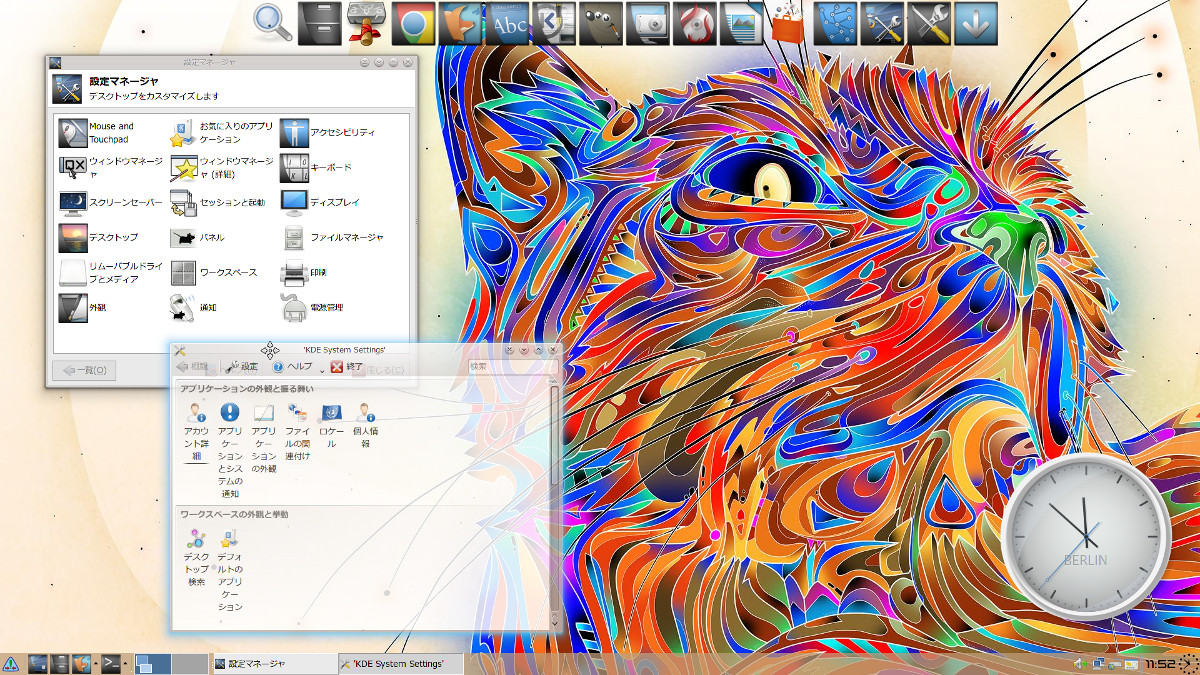
Task: Click the Berlin analog clock widget
Action: pos(1085,537)
